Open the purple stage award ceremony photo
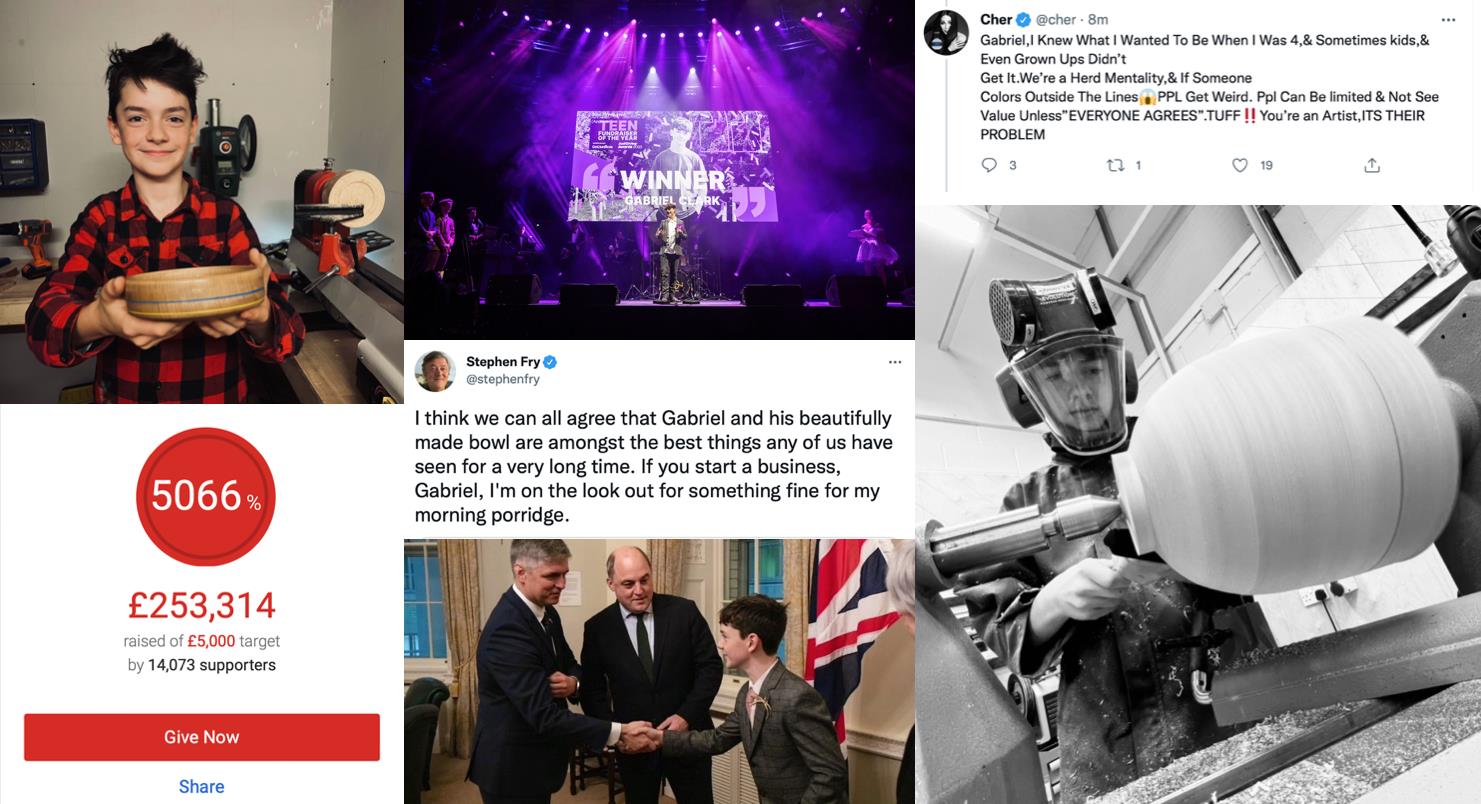 pos(659,170)
